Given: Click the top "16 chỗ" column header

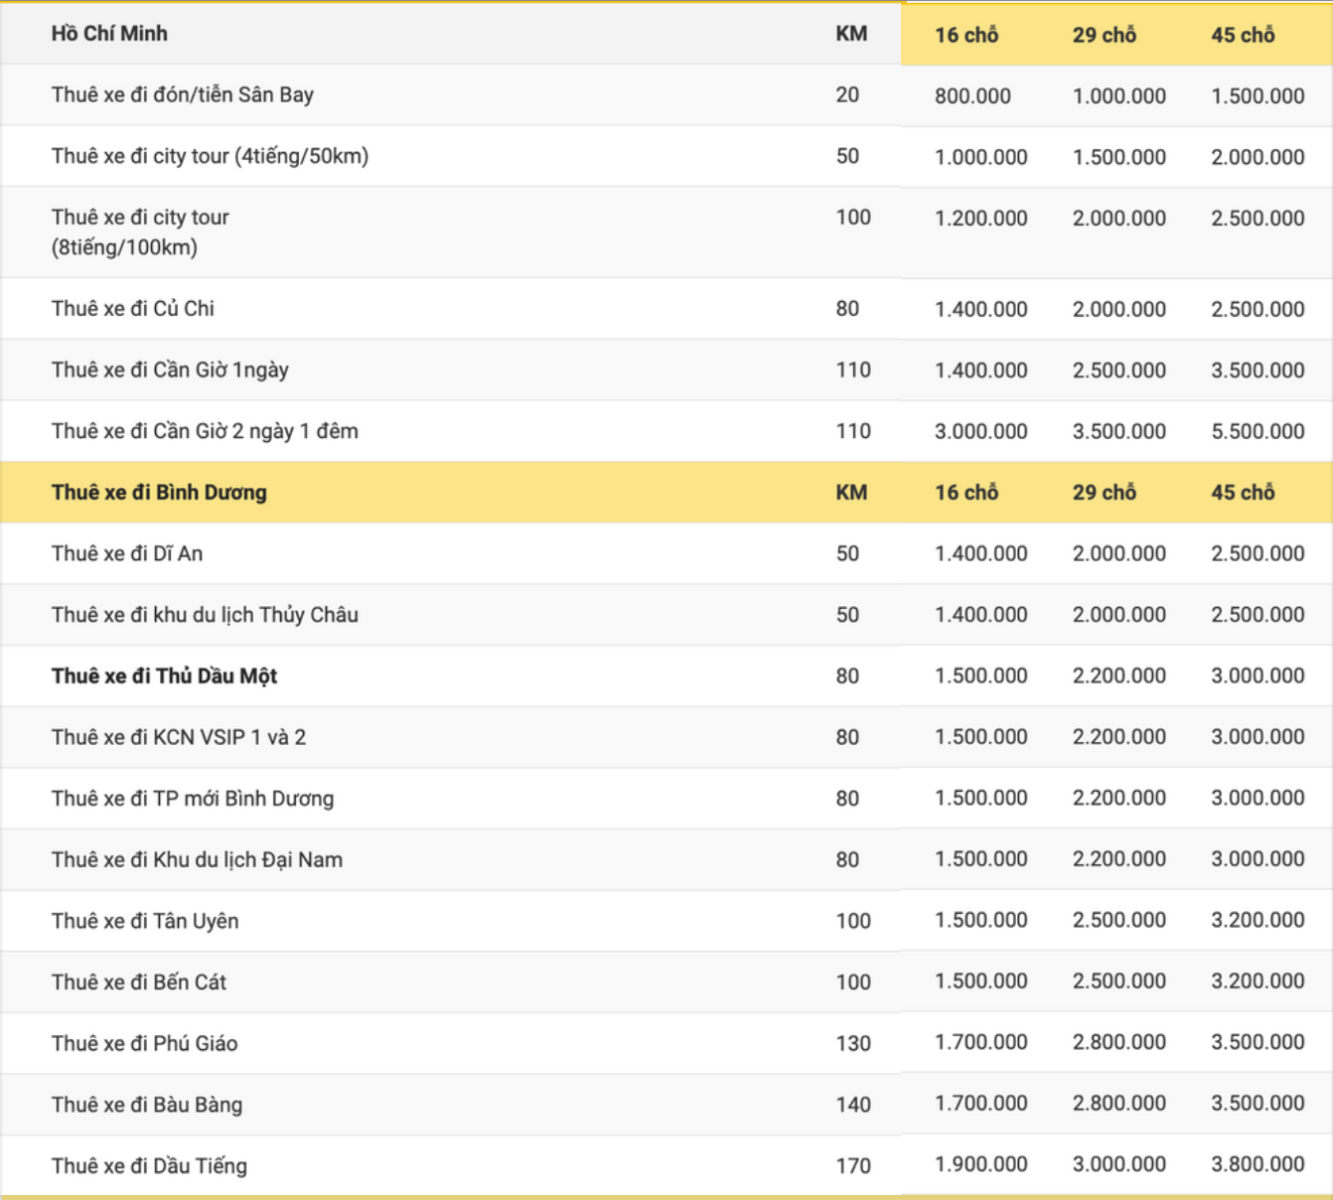Looking at the screenshot, I should pos(966,35).
